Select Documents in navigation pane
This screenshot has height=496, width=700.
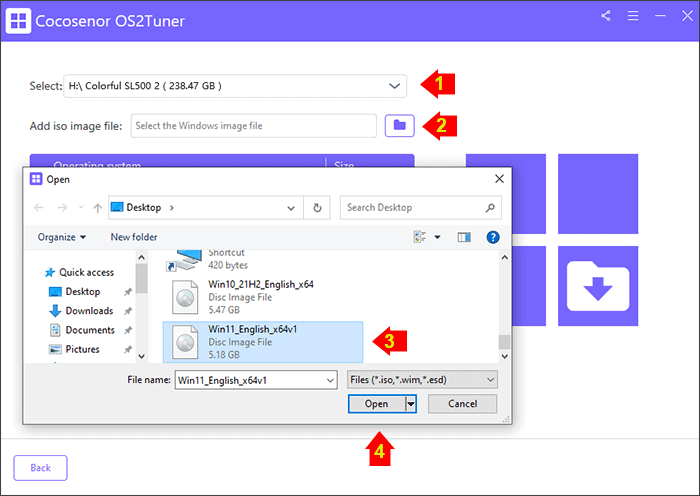pos(82,330)
